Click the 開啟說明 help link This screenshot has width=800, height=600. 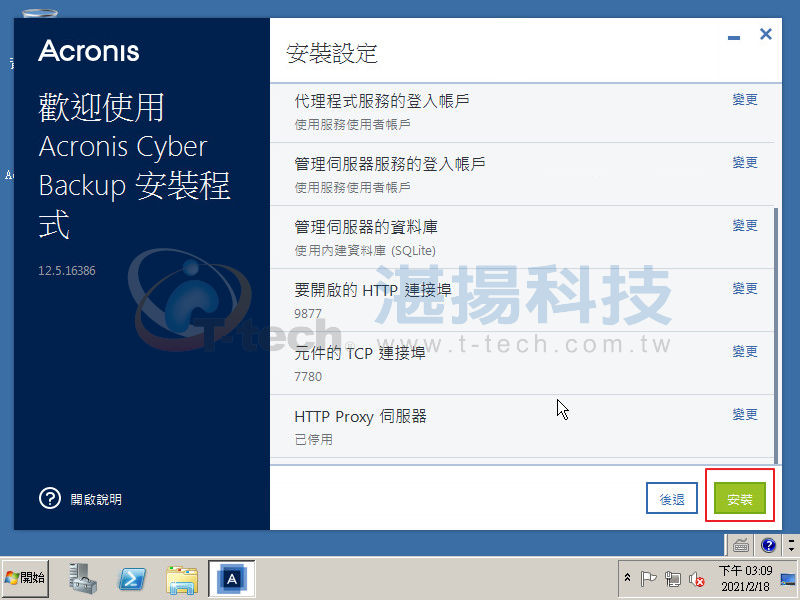point(96,499)
